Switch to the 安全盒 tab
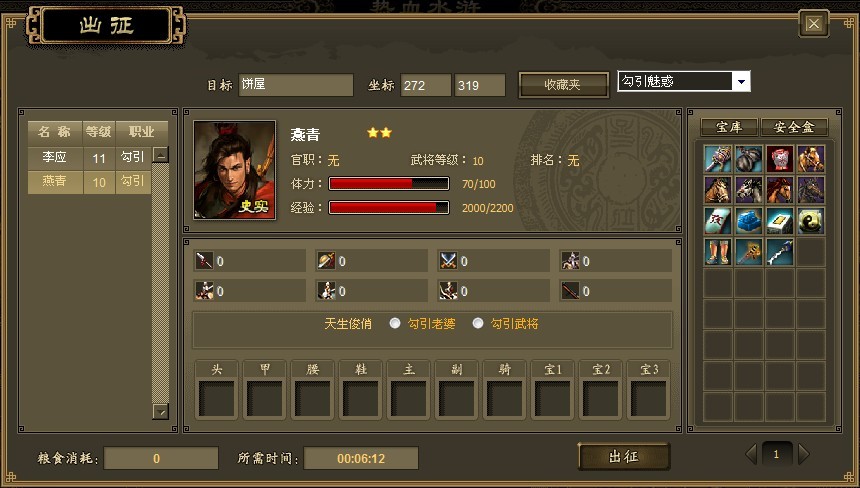Viewport: 860px width, 488px height. point(794,127)
